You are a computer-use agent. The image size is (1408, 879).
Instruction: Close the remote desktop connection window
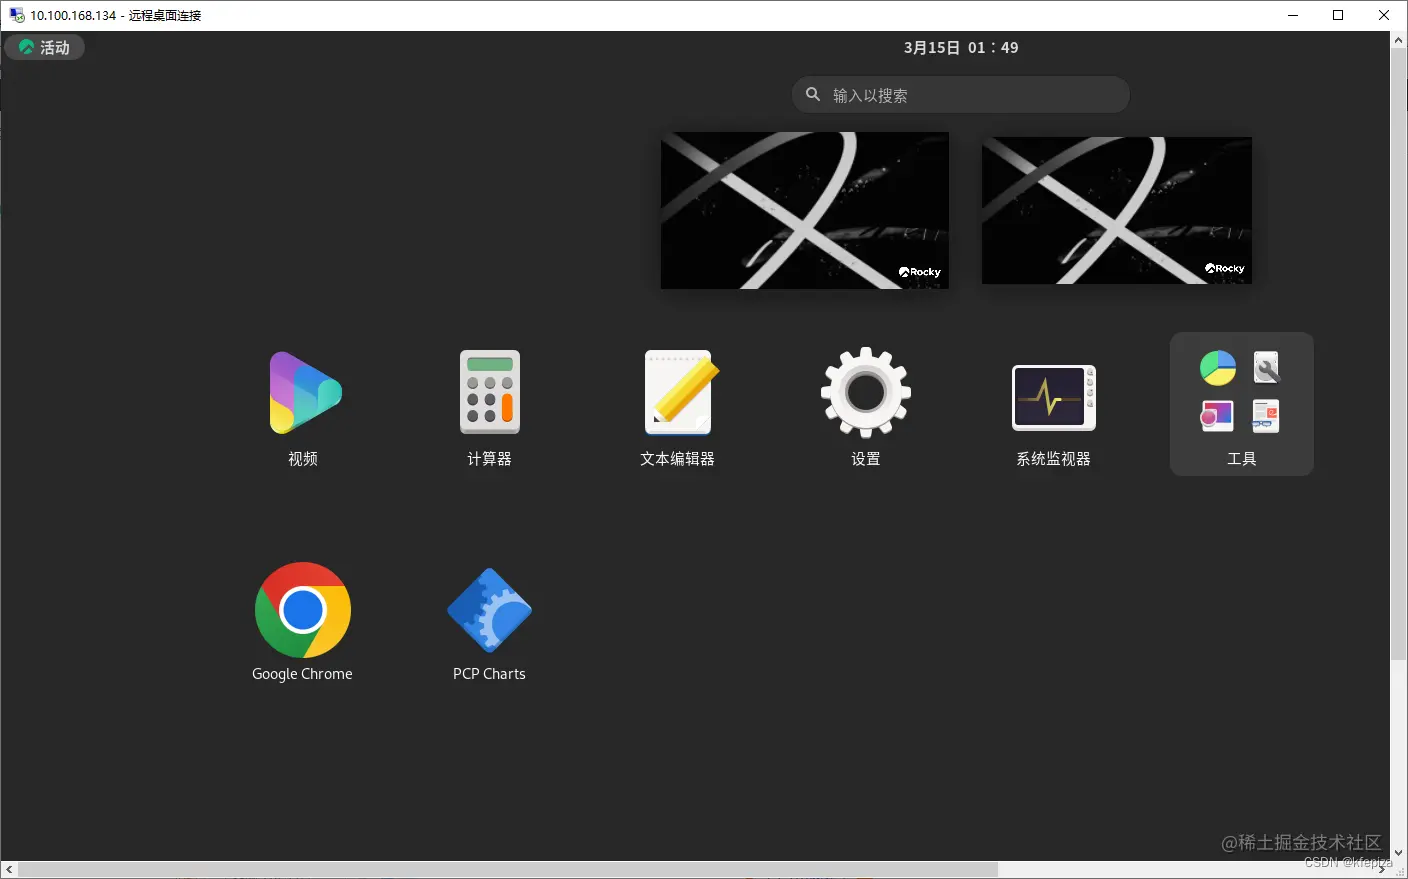pyautogui.click(x=1384, y=15)
